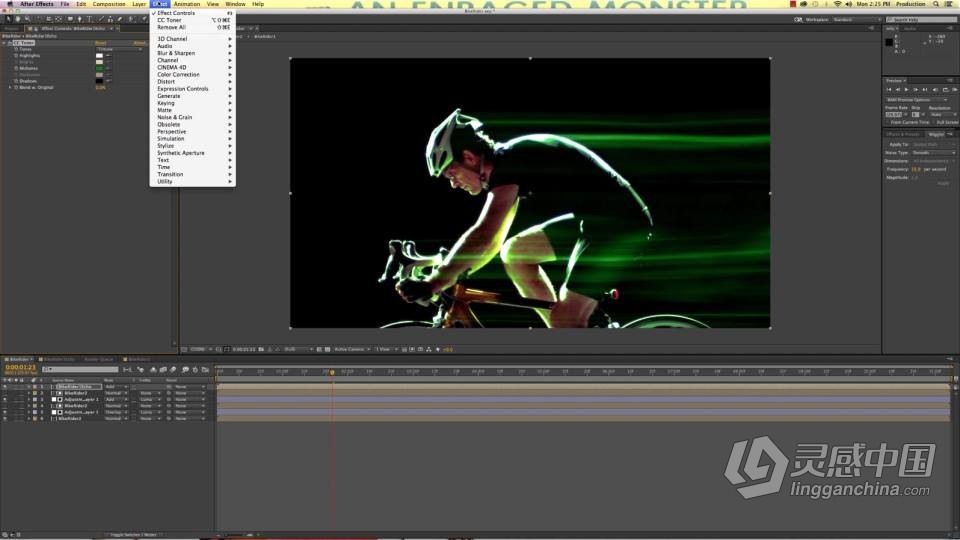The height and width of the screenshot is (540, 960).
Task: Start RAM preview in Preview panel
Action: pyautogui.click(x=954, y=89)
